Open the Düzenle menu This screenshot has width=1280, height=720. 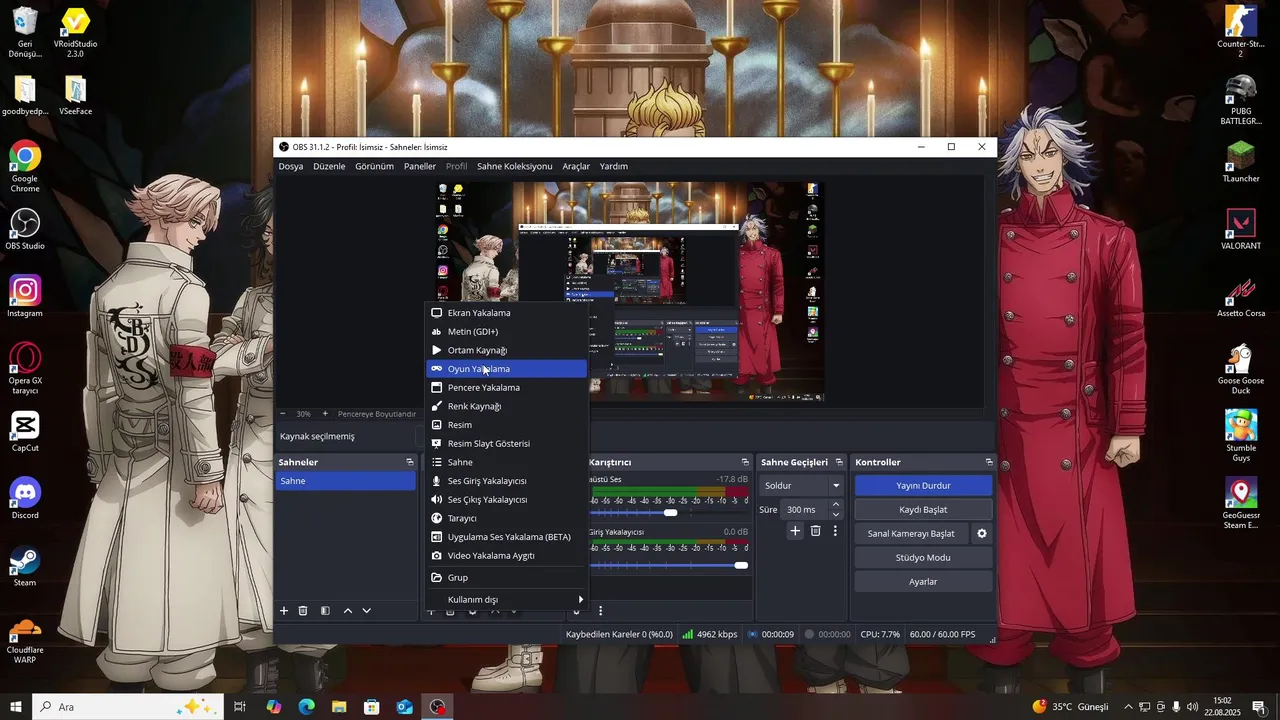(x=329, y=166)
